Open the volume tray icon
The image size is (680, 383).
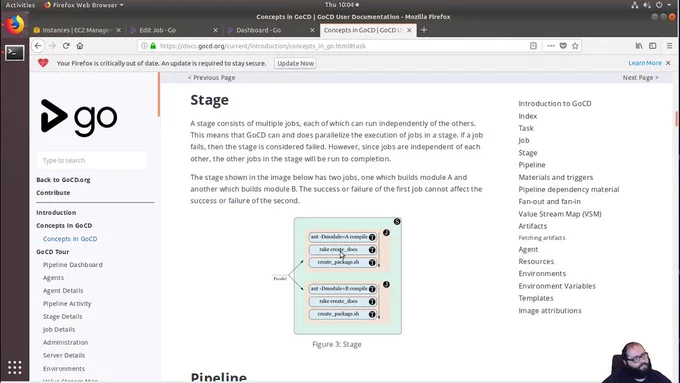pyautogui.click(x=647, y=5)
